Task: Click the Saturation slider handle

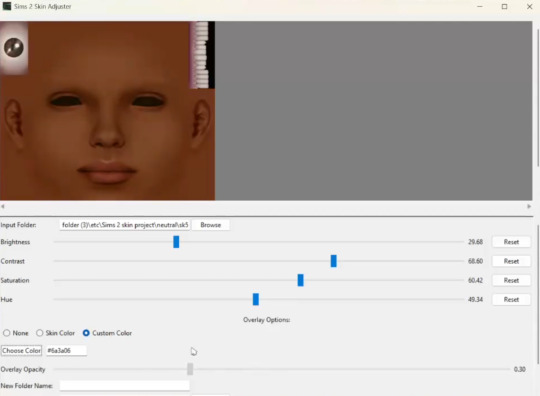Action: click(x=300, y=280)
